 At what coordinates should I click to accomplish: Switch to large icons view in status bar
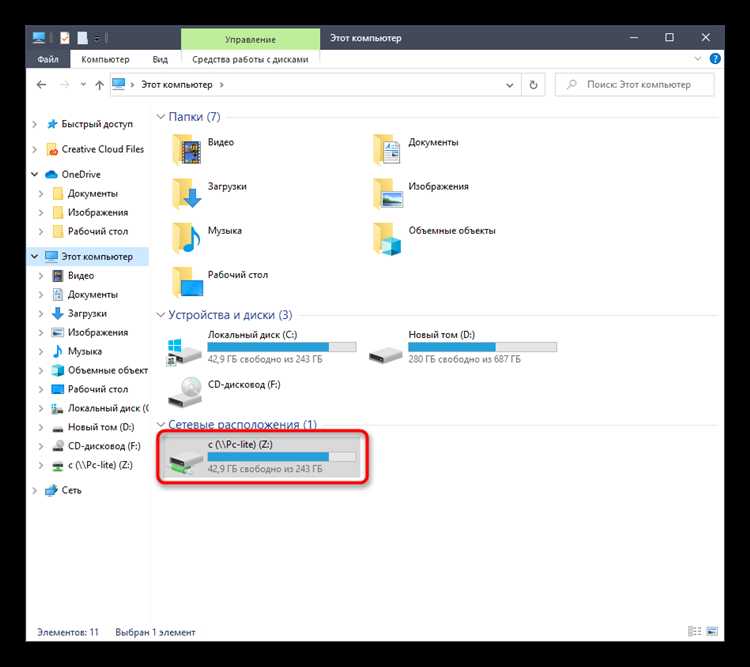pos(712,632)
